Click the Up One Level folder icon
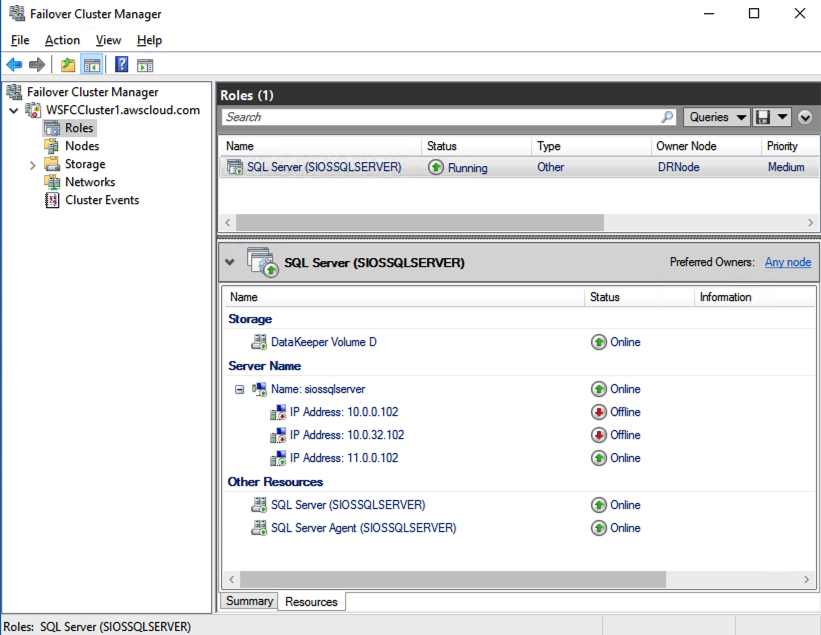The width and height of the screenshot is (821, 635). click(x=67, y=65)
